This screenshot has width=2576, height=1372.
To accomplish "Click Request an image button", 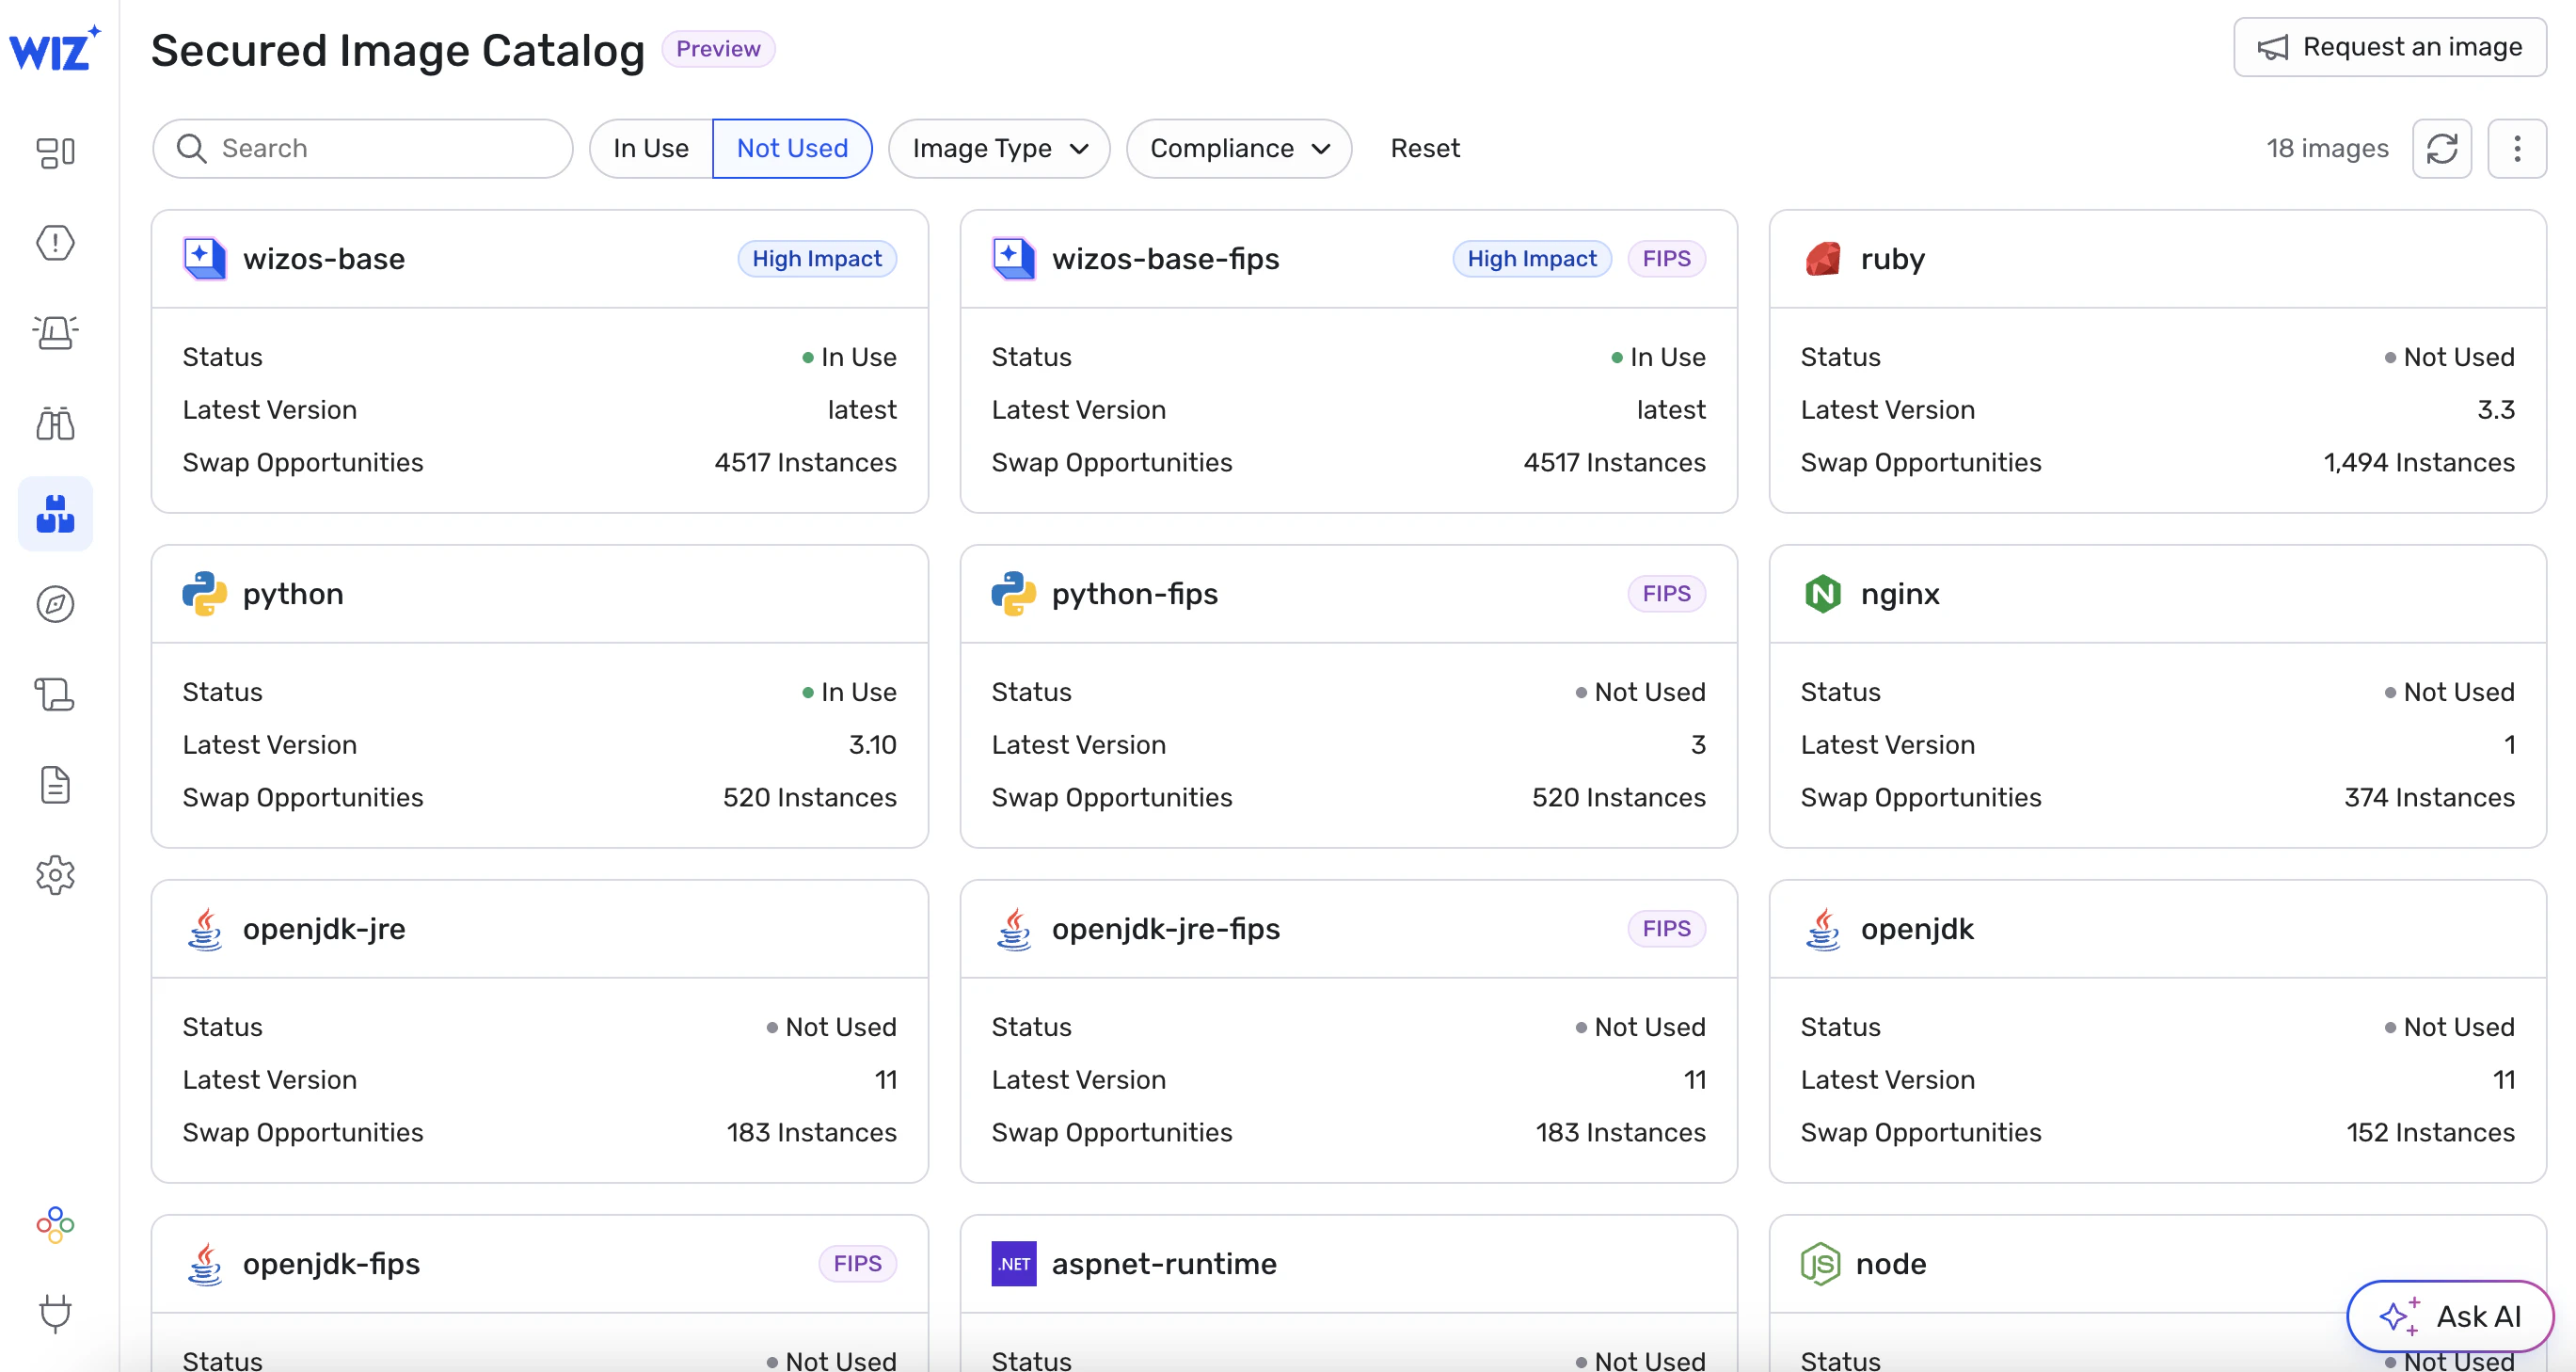I will (x=2390, y=47).
